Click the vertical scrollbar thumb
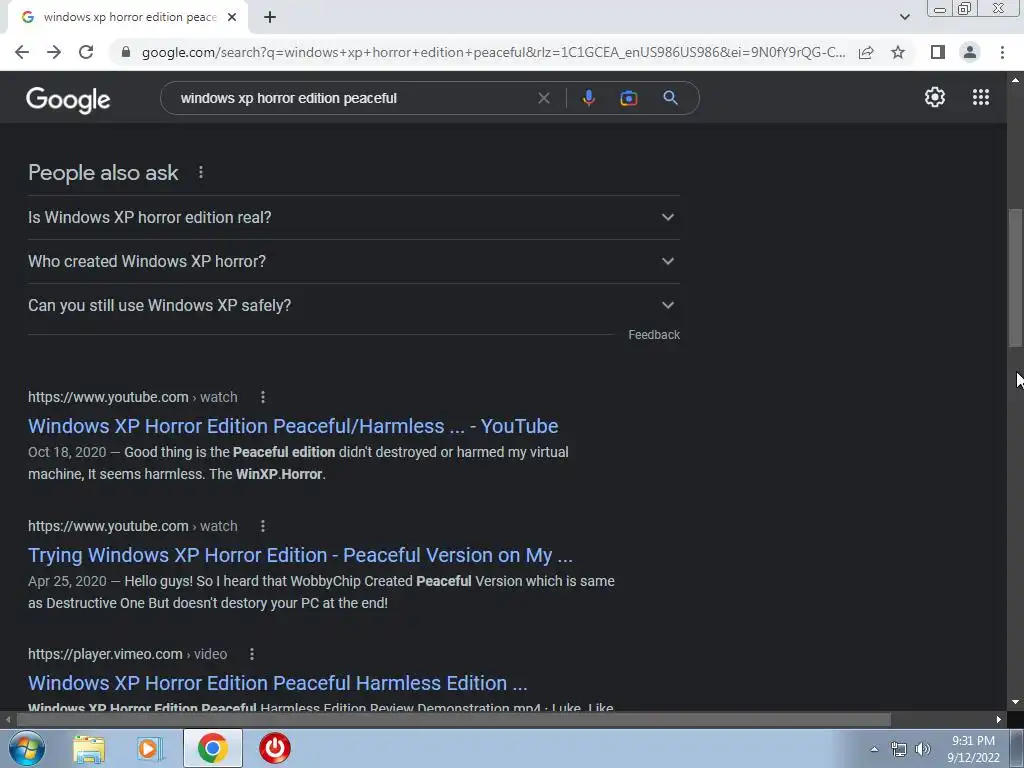1024x768 pixels. (1015, 278)
